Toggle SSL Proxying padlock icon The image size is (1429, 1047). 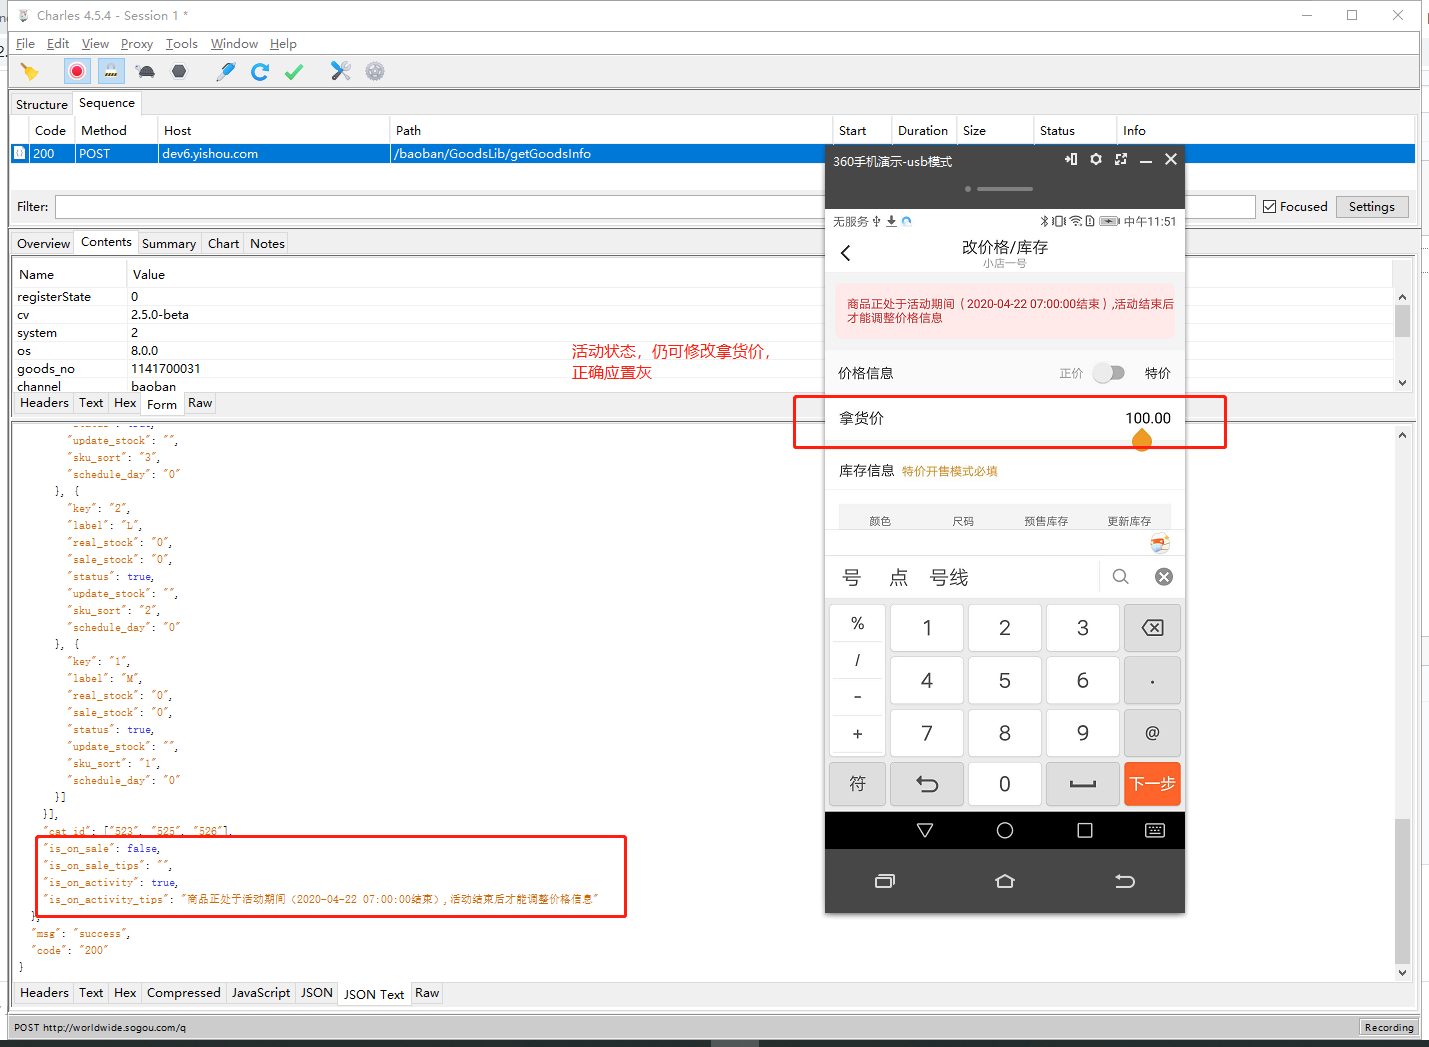(111, 71)
